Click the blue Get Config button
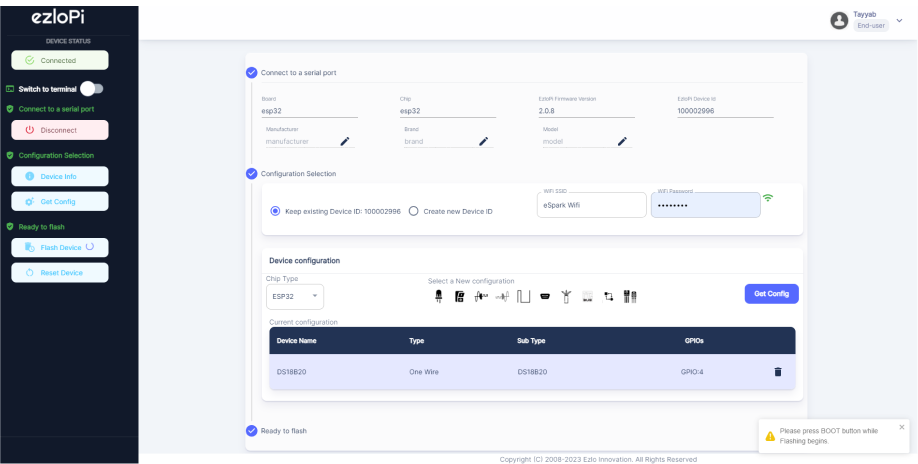918x464 pixels. tap(772, 294)
